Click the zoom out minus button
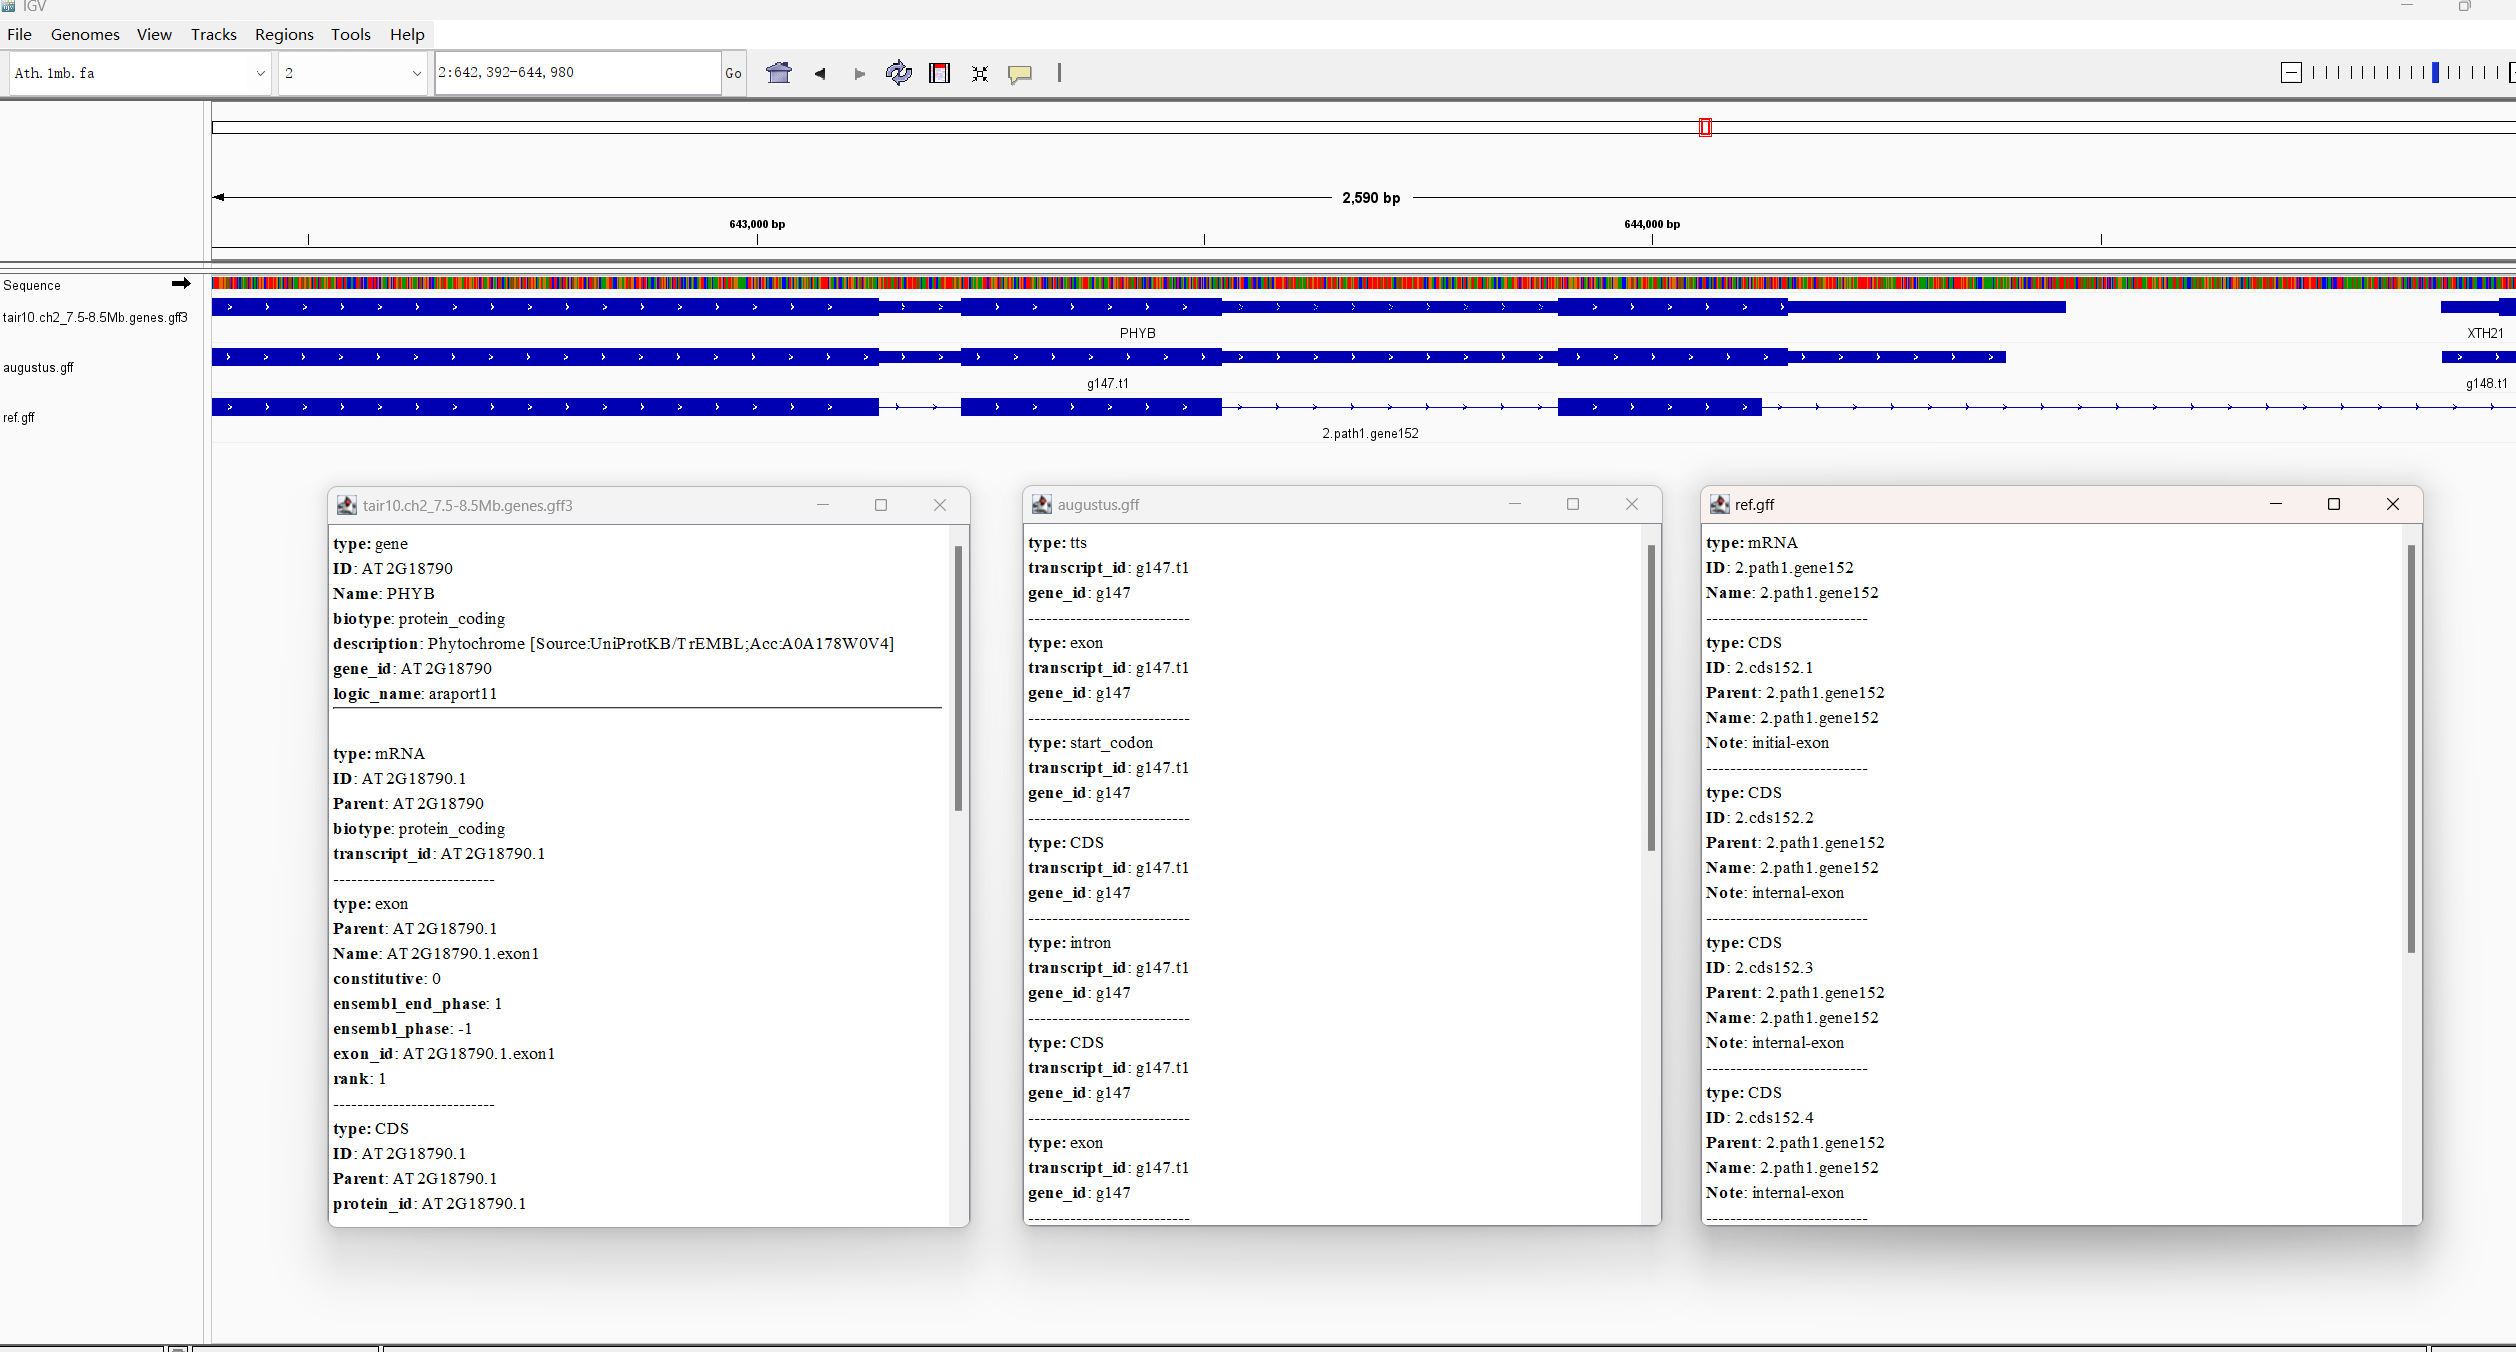The width and height of the screenshot is (2516, 1352). [x=2291, y=72]
